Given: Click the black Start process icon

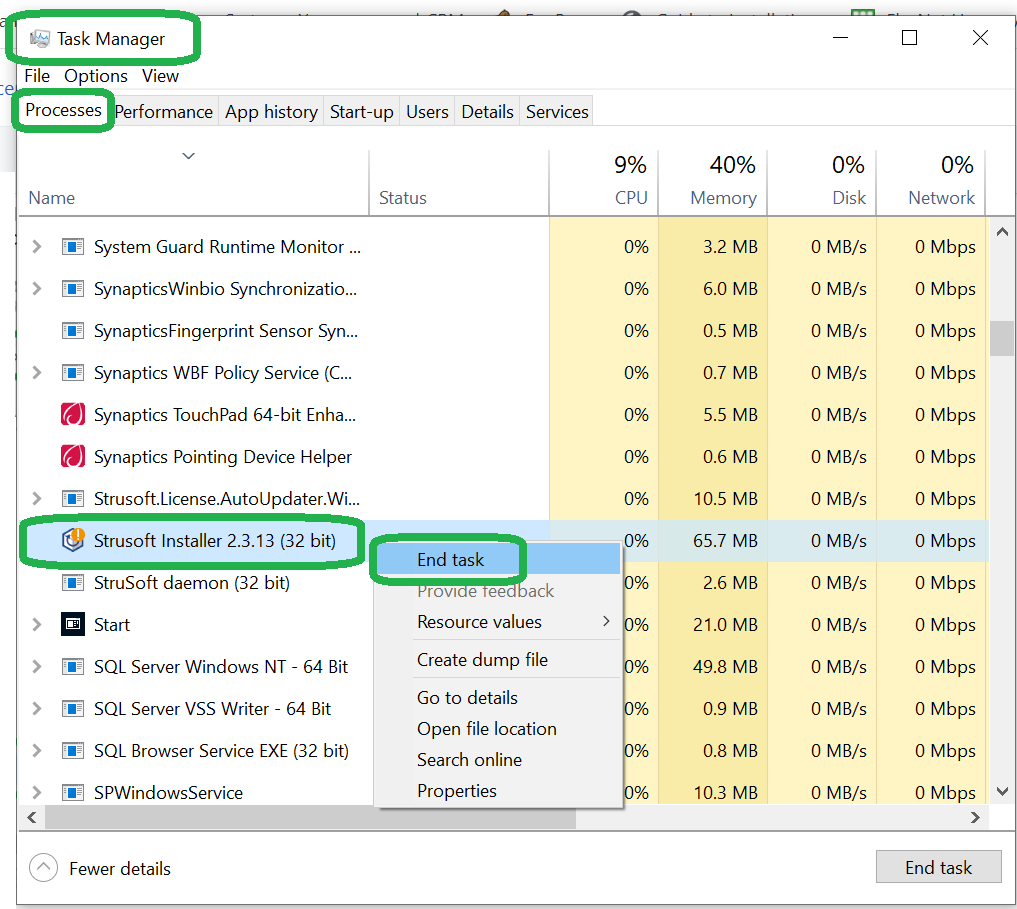Looking at the screenshot, I should (x=73, y=624).
